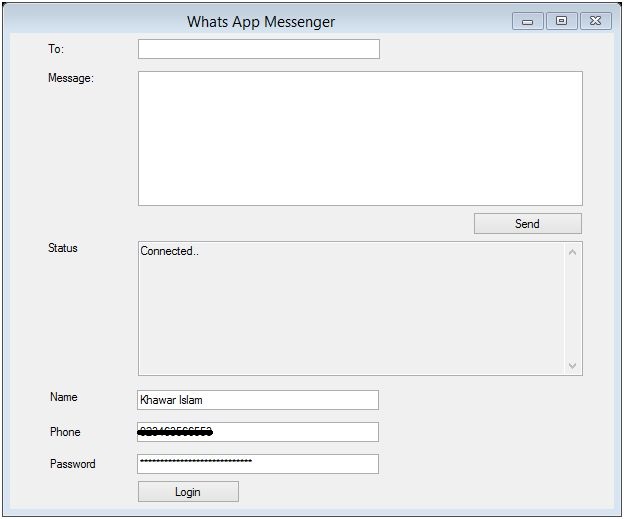The width and height of the screenshot is (624, 519).
Task: Click the 'Name' label
Action: (64, 397)
